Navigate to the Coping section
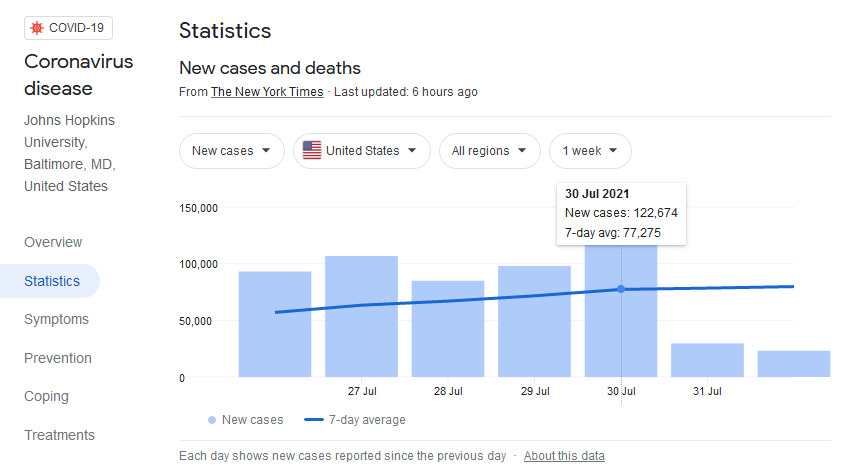This screenshot has width=858, height=474. [x=47, y=396]
